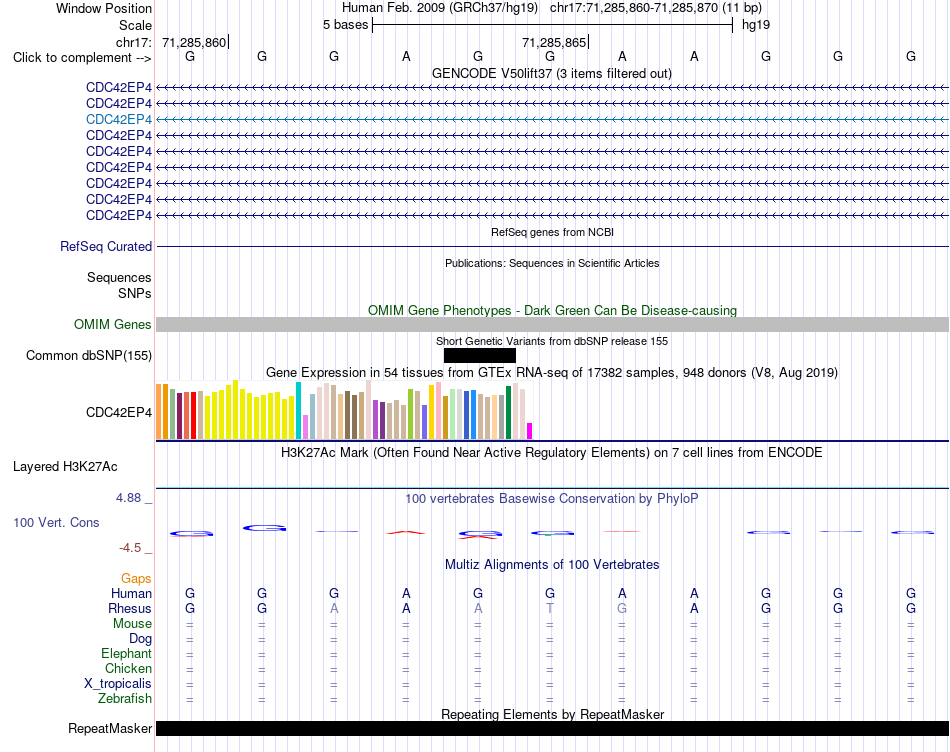Click the '4.88' PhyloP upper scale value

coord(128,497)
